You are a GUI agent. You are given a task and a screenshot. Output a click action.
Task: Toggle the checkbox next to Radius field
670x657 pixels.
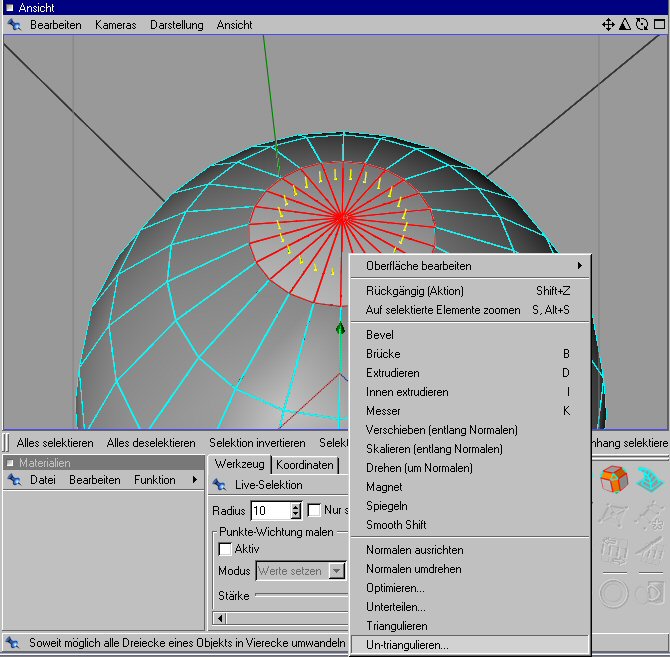[x=314, y=511]
